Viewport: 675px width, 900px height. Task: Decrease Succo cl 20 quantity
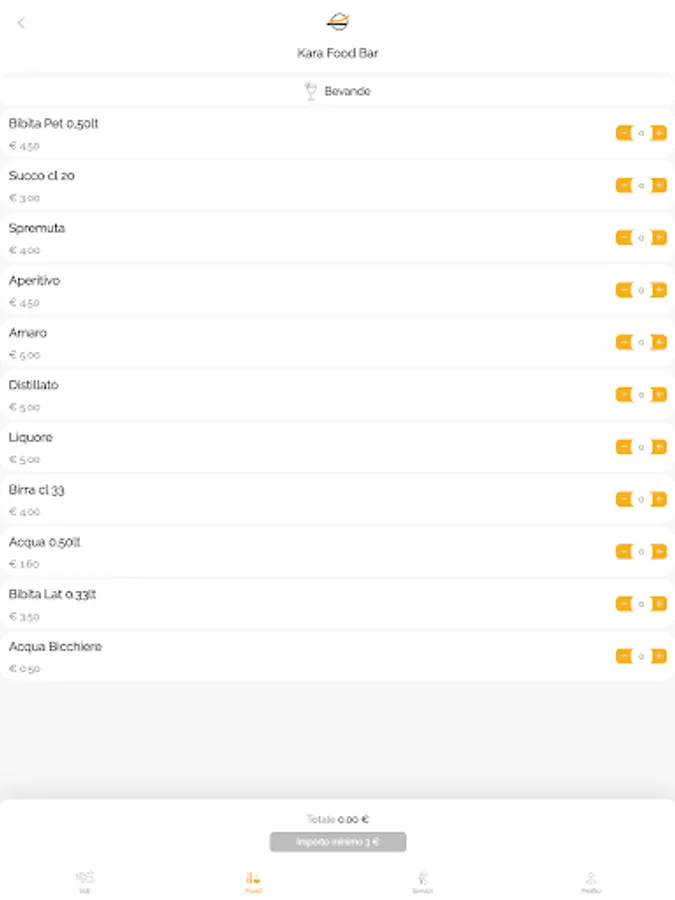click(x=624, y=185)
